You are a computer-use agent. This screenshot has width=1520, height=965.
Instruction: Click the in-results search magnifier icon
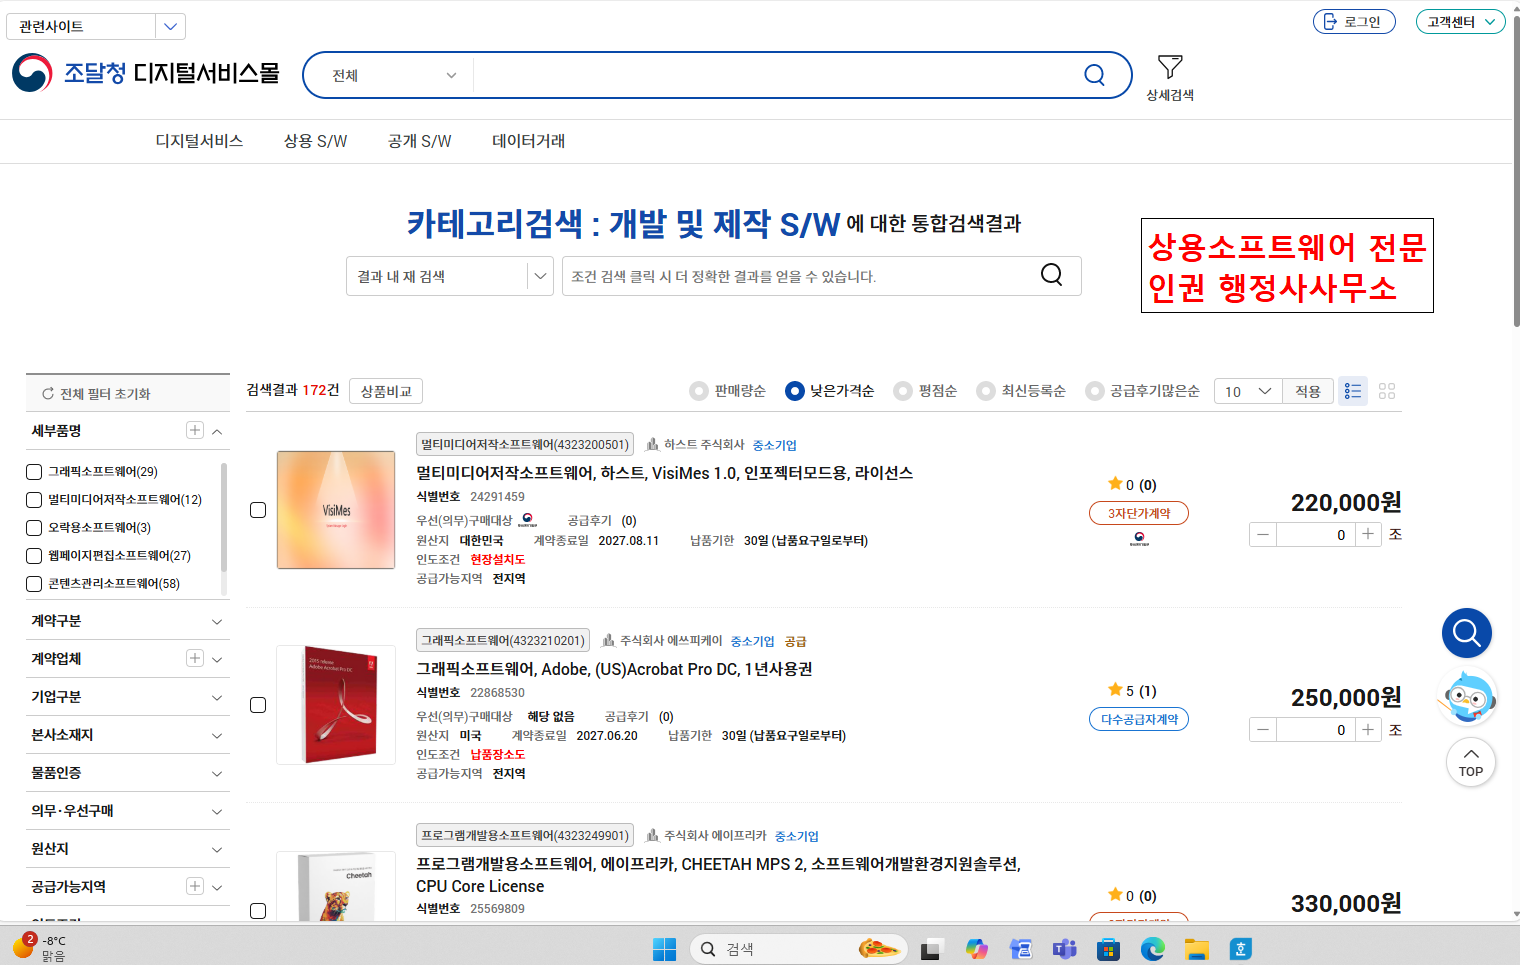click(1052, 275)
